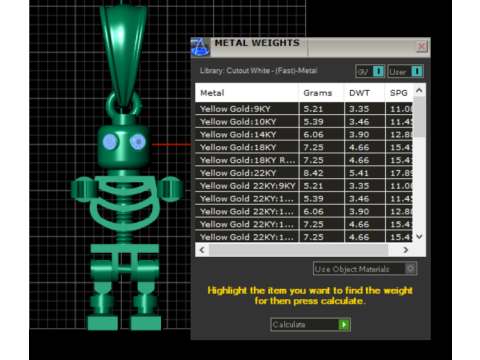Toggle the User library switch
The image size is (480, 360).
click(x=406, y=71)
